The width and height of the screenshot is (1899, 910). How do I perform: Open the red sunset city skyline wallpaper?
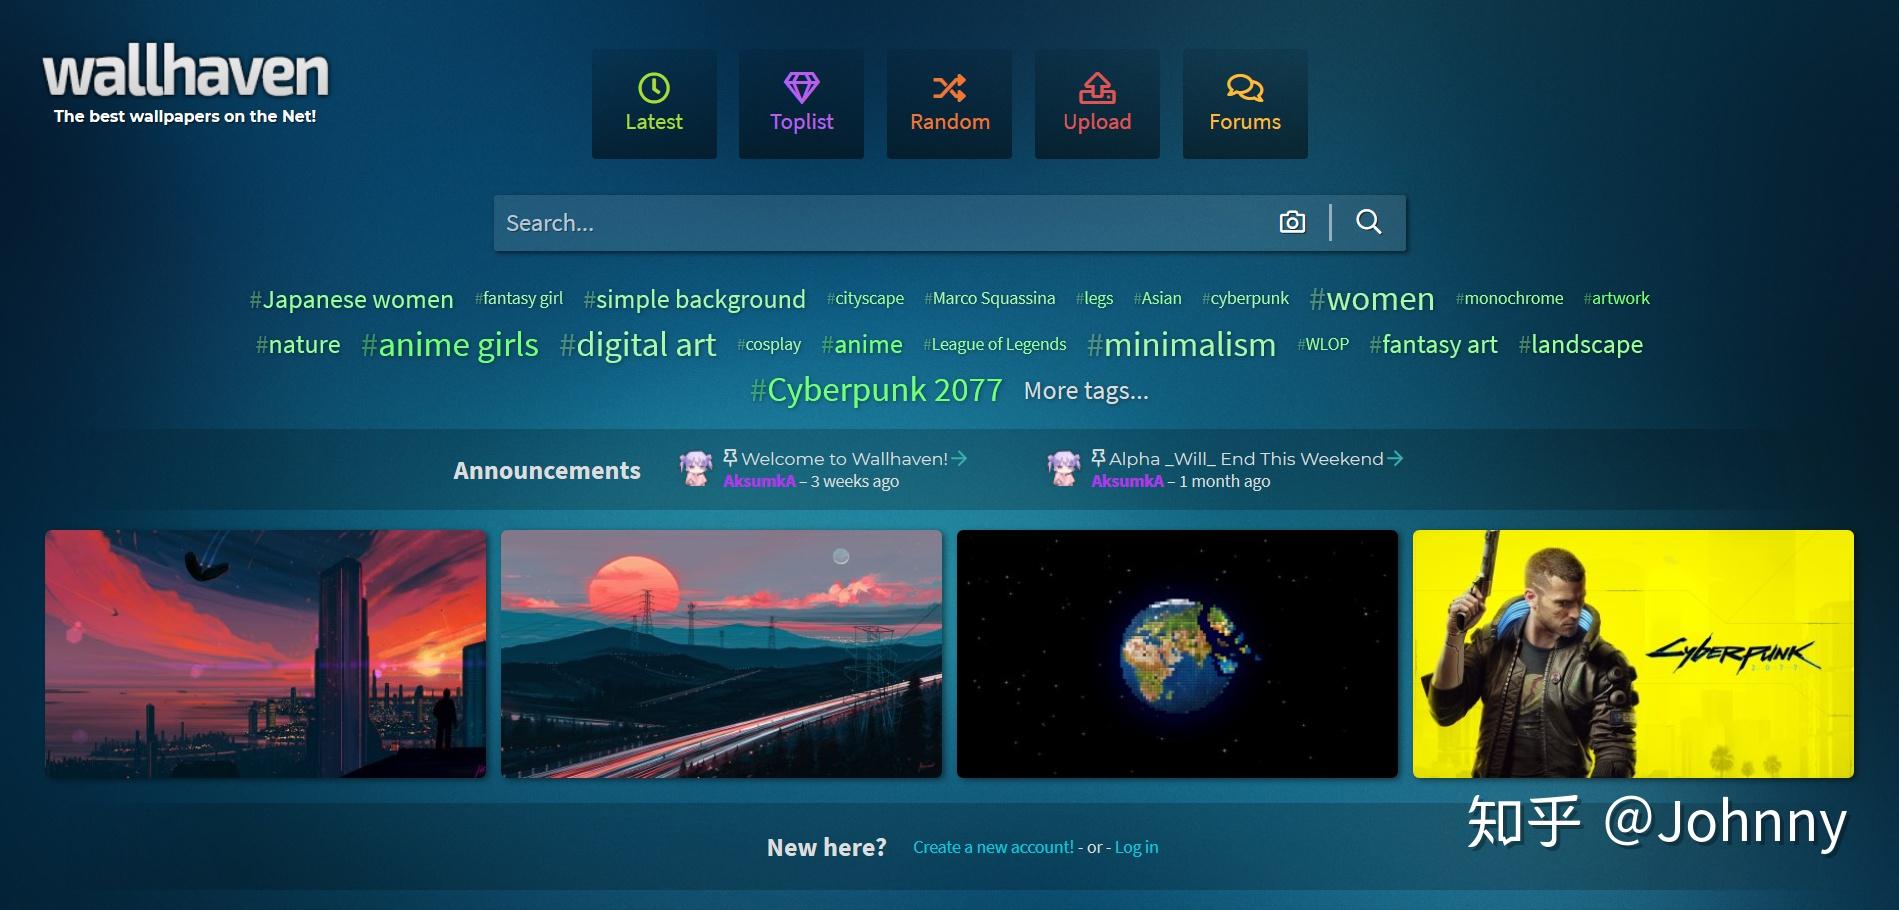[x=265, y=654]
